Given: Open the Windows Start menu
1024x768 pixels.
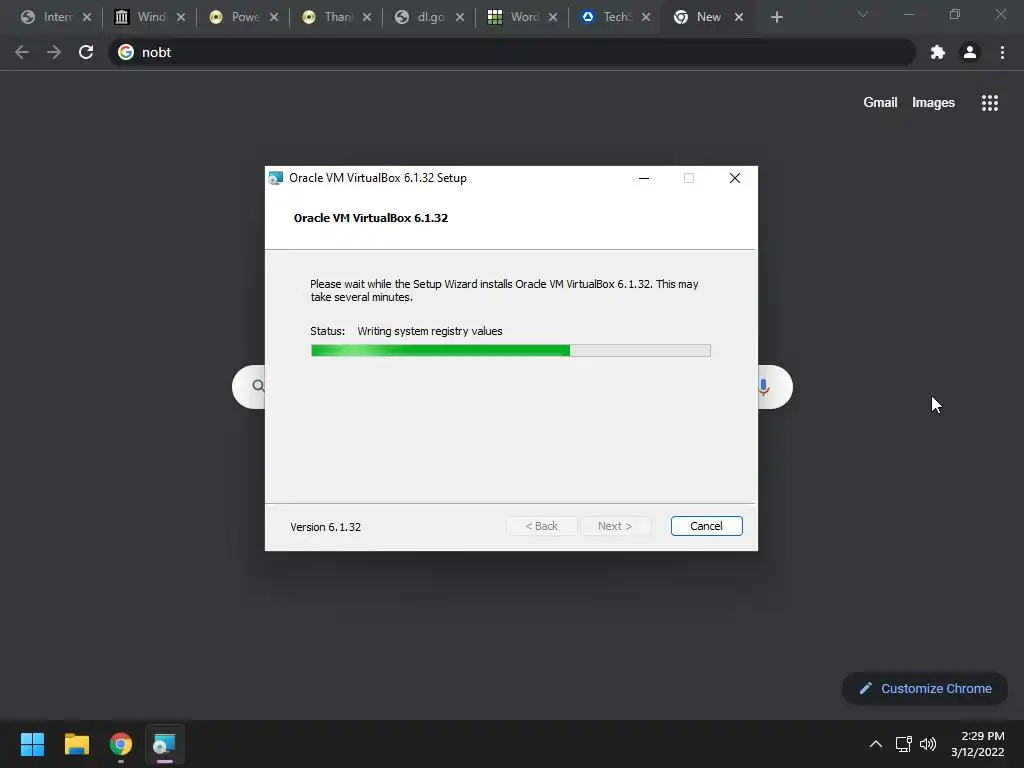Looking at the screenshot, I should [32, 744].
